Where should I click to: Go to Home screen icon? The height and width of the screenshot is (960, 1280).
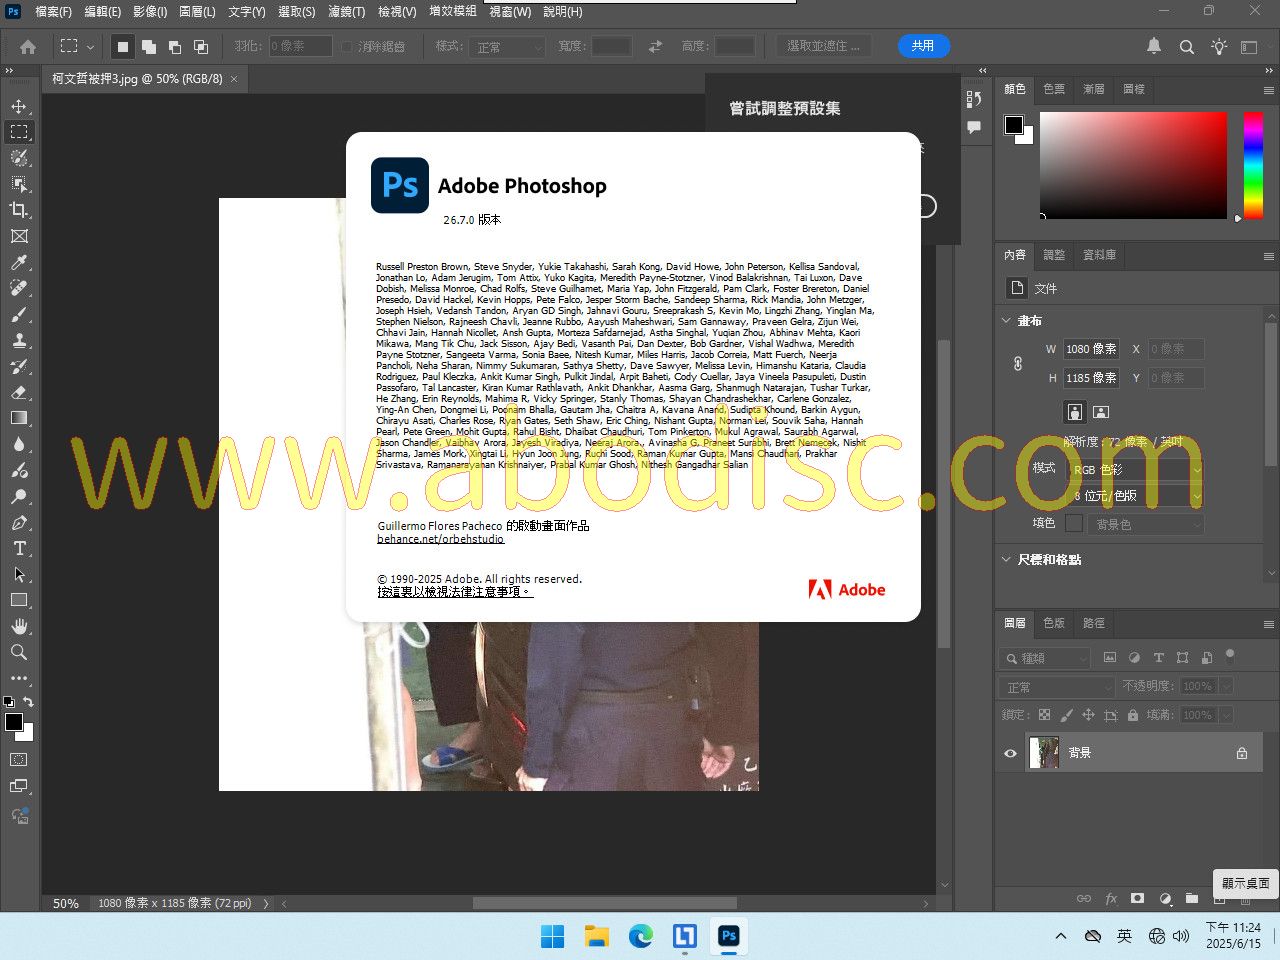click(28, 46)
